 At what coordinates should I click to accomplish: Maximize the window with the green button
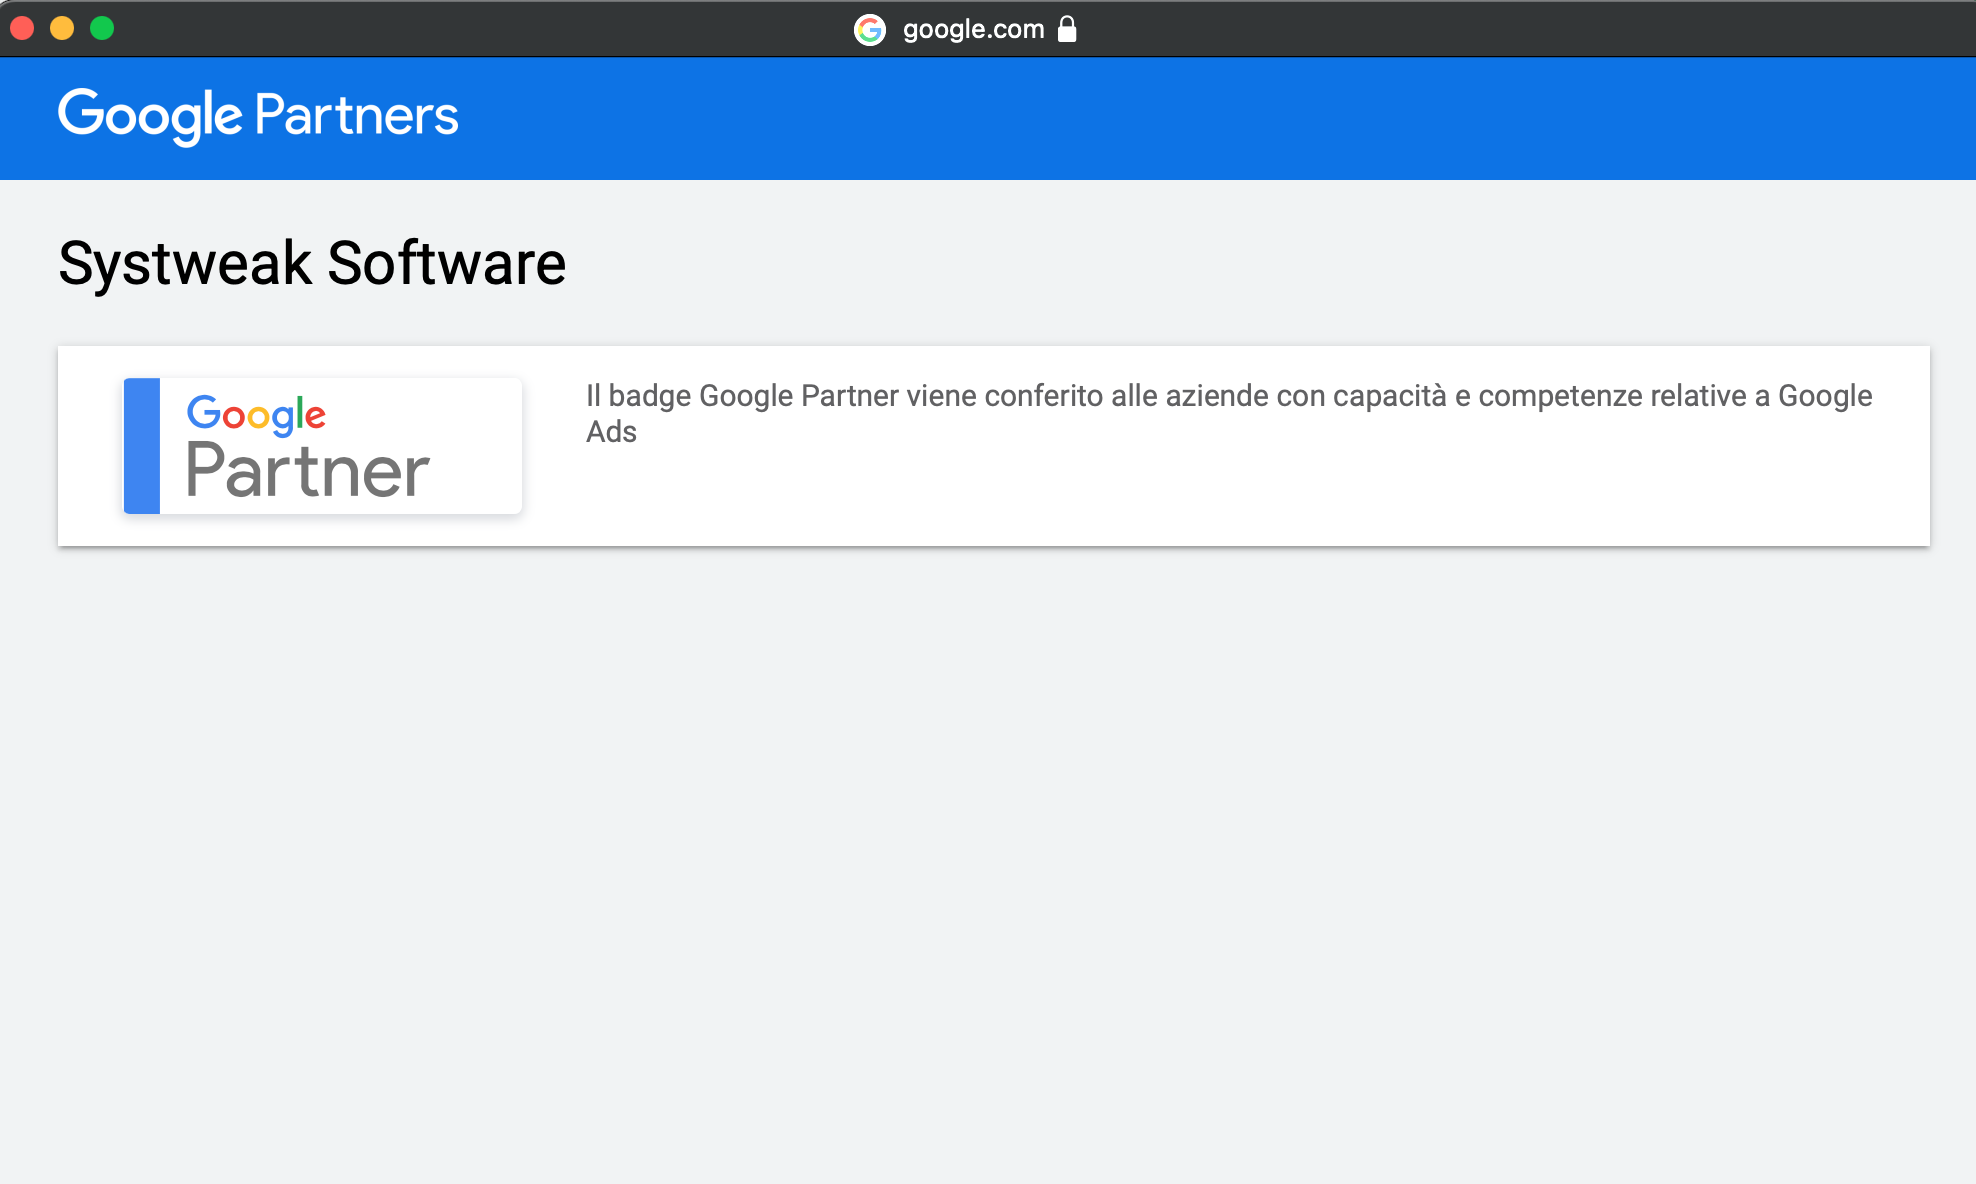102,28
